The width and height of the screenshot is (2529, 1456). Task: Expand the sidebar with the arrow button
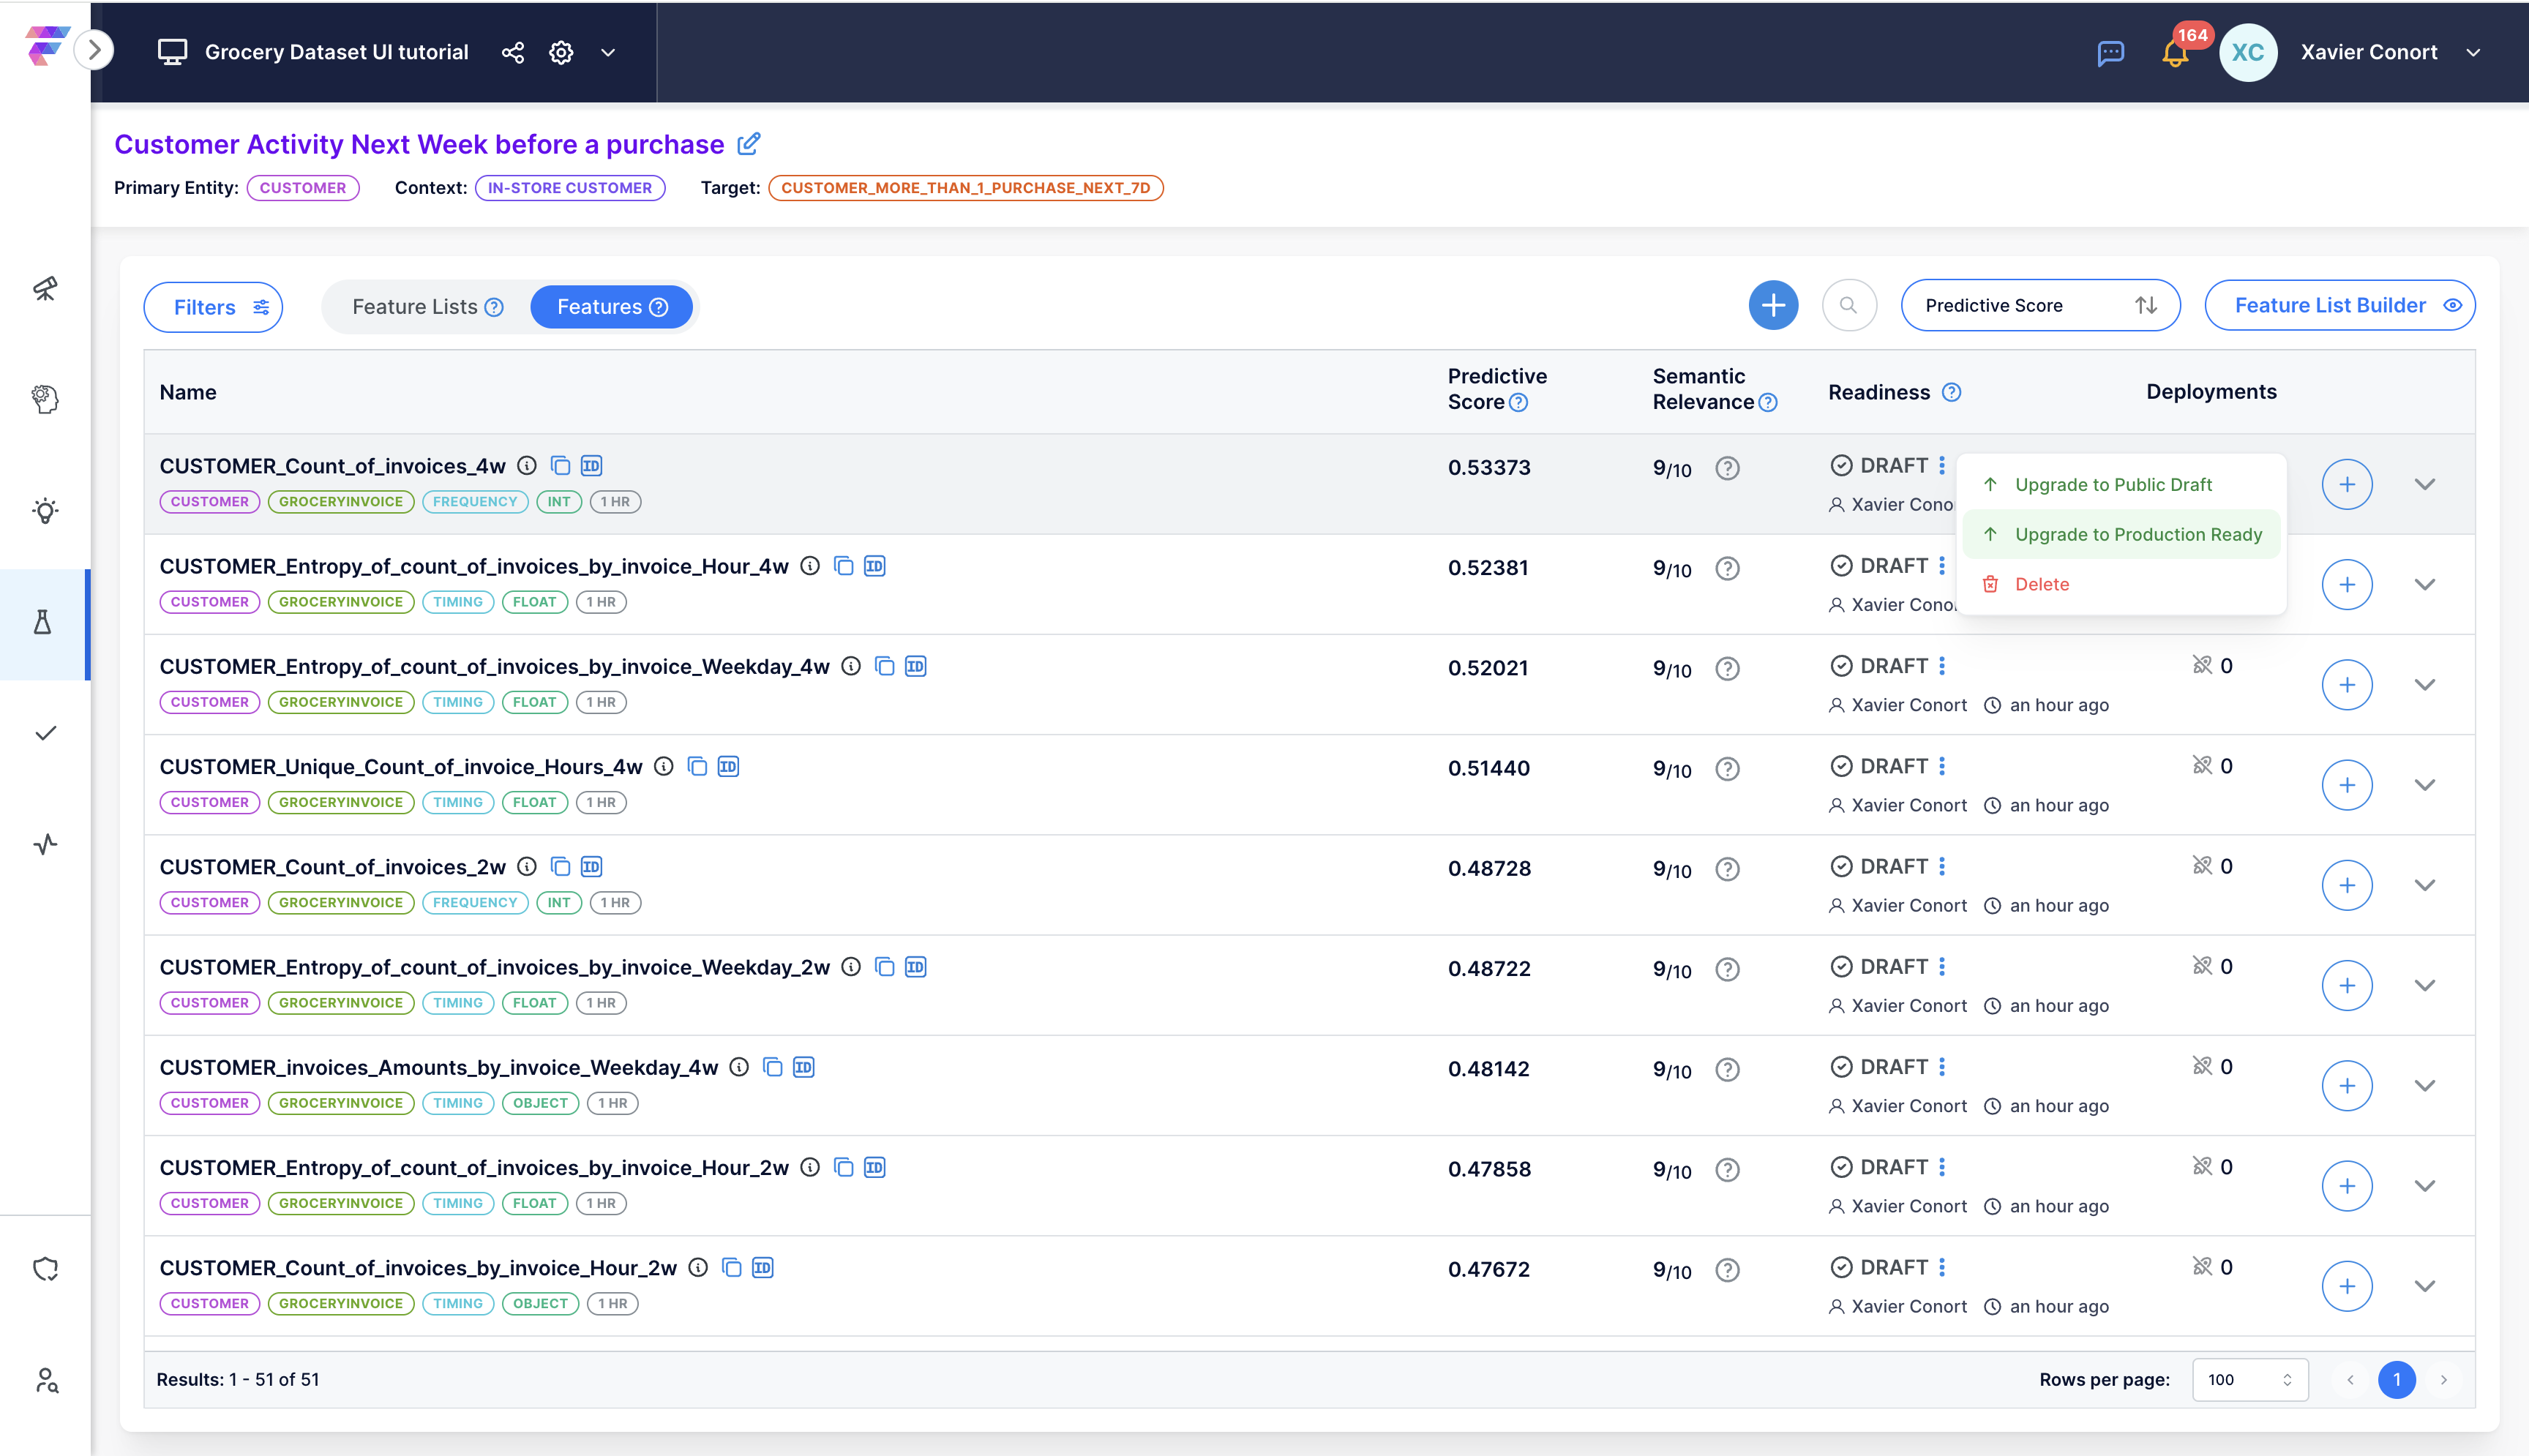[94, 50]
